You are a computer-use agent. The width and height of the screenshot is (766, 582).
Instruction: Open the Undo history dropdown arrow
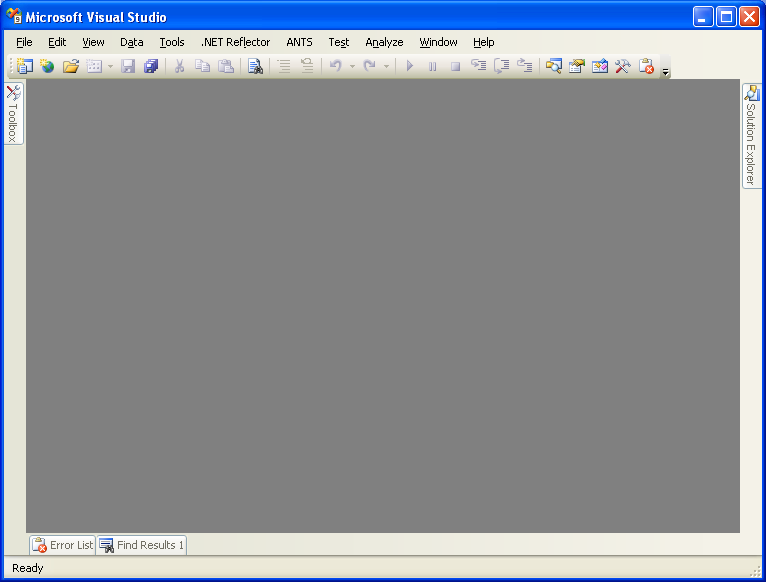(352, 66)
